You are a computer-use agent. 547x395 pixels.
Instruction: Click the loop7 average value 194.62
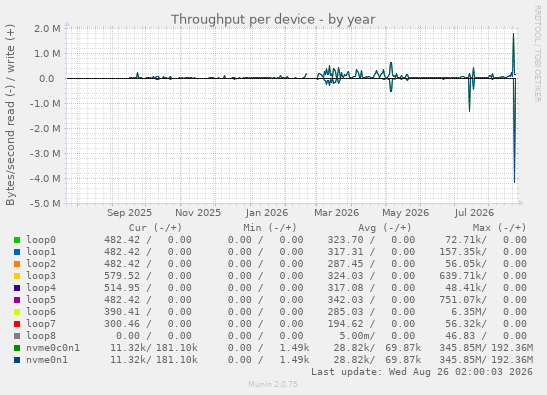click(x=345, y=323)
